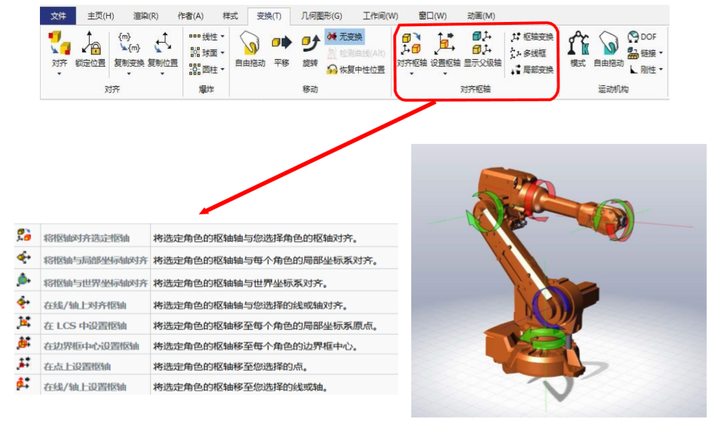Activate the 自由拖动 free drag tool in 移动 group
The image size is (720, 421).
tap(250, 47)
